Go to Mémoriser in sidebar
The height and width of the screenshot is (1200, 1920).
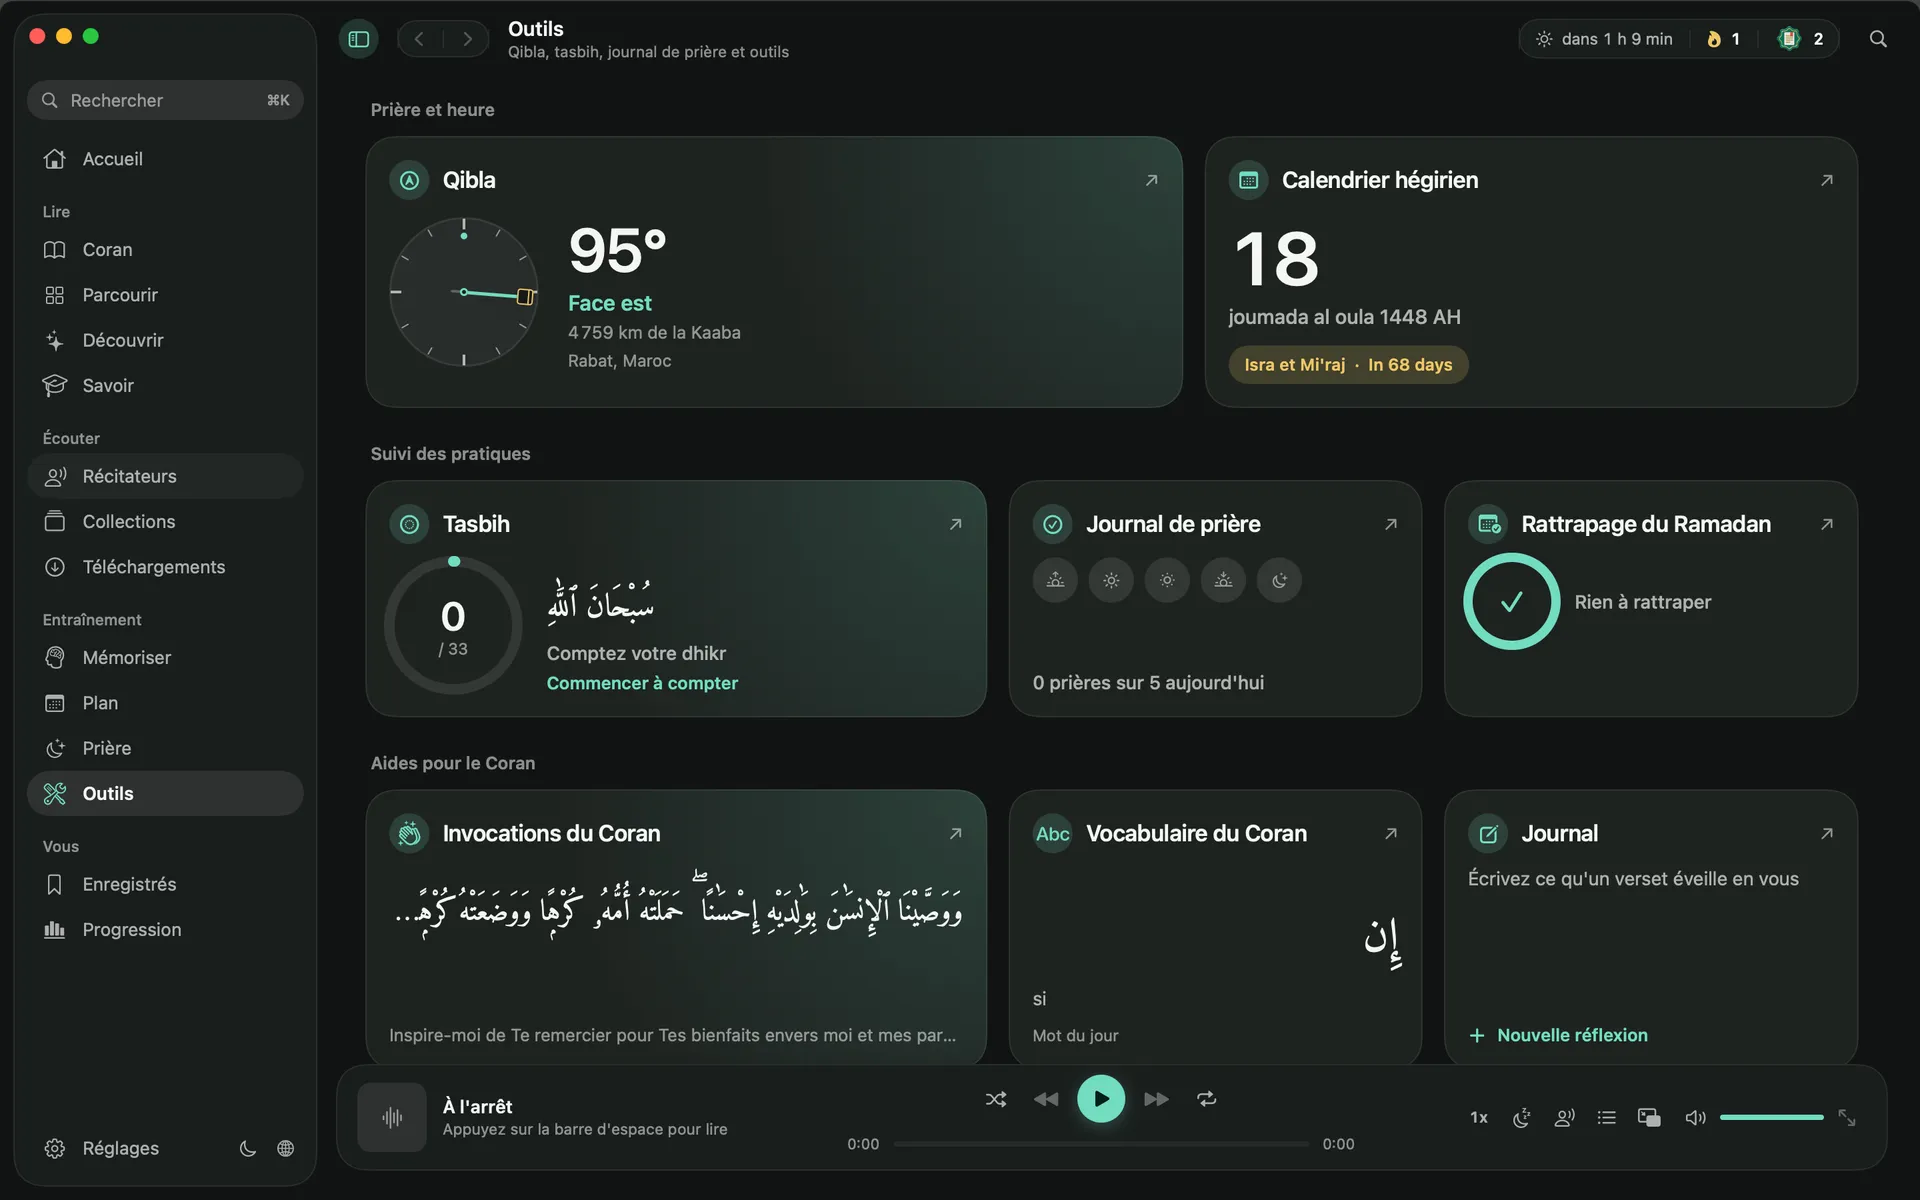(165, 658)
